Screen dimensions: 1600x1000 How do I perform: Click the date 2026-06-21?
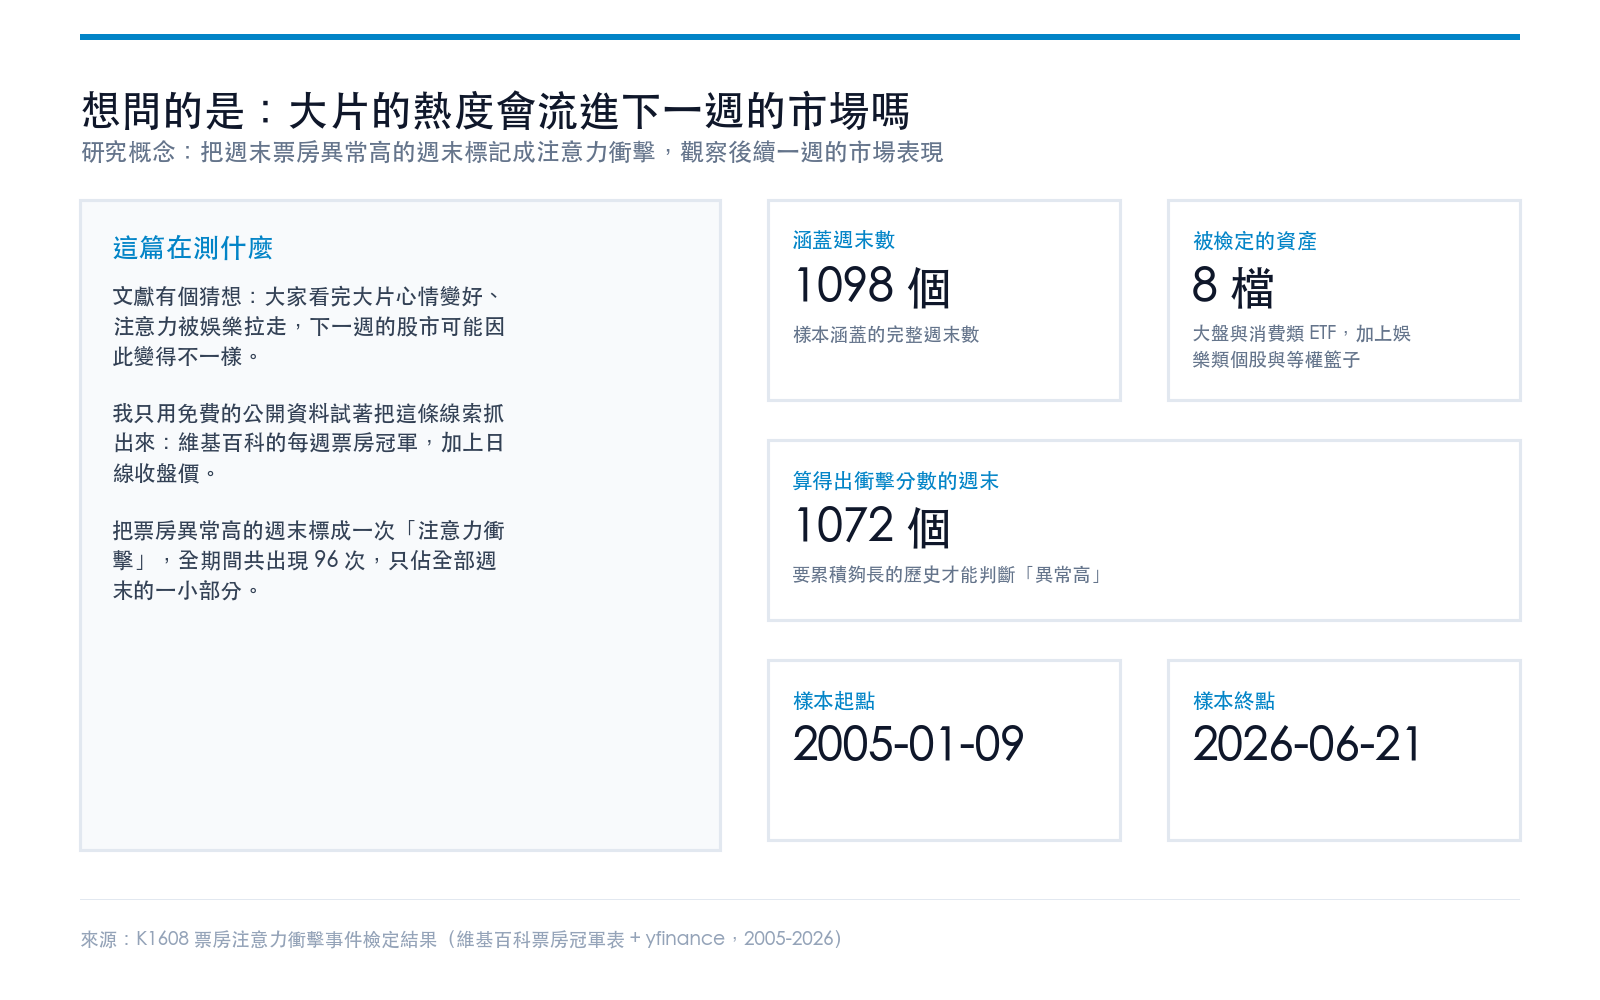[1307, 744]
